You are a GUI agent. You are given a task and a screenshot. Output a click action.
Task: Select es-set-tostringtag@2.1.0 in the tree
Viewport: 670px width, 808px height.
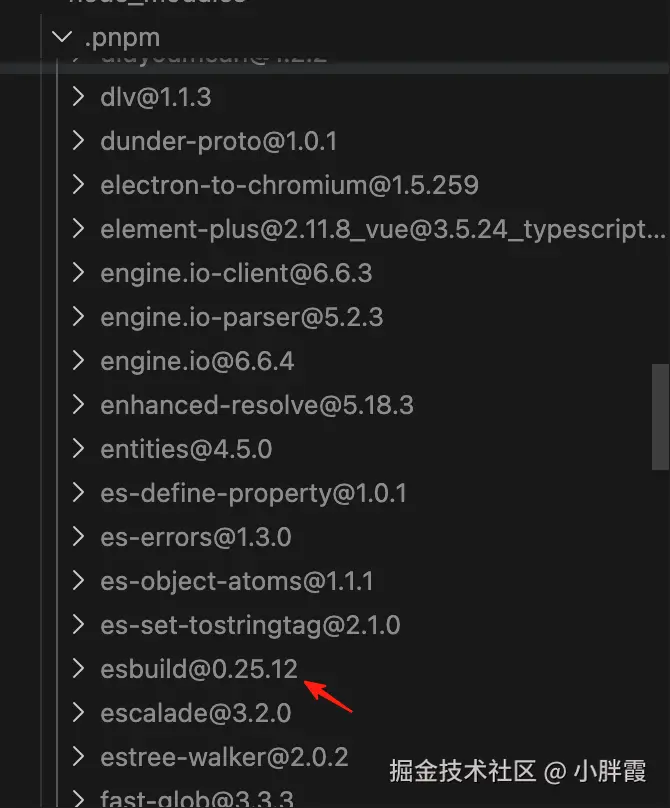[x=250, y=626]
